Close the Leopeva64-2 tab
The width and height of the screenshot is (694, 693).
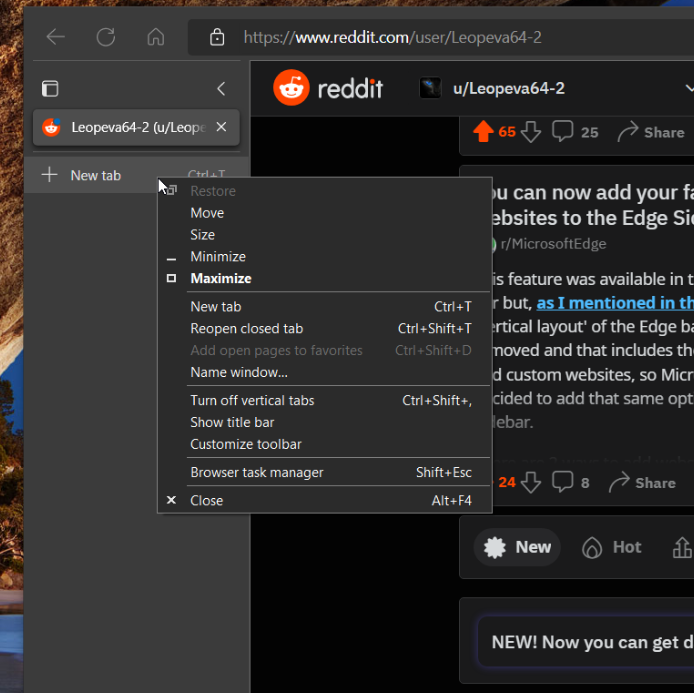pyautogui.click(x=221, y=127)
